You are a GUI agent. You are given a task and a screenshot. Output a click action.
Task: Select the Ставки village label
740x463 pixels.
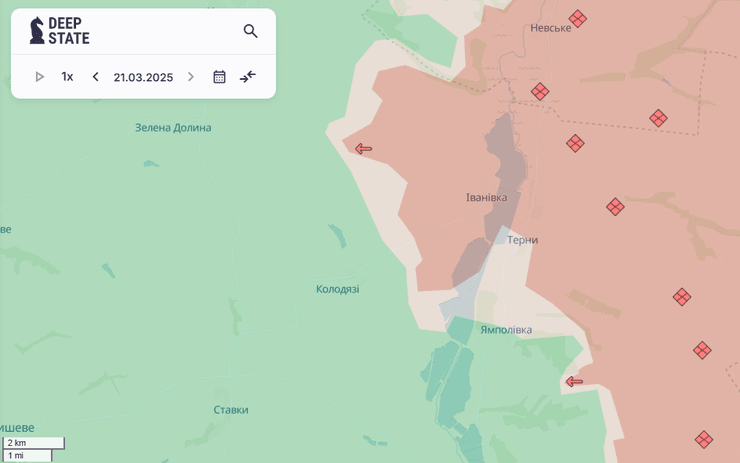(x=231, y=410)
